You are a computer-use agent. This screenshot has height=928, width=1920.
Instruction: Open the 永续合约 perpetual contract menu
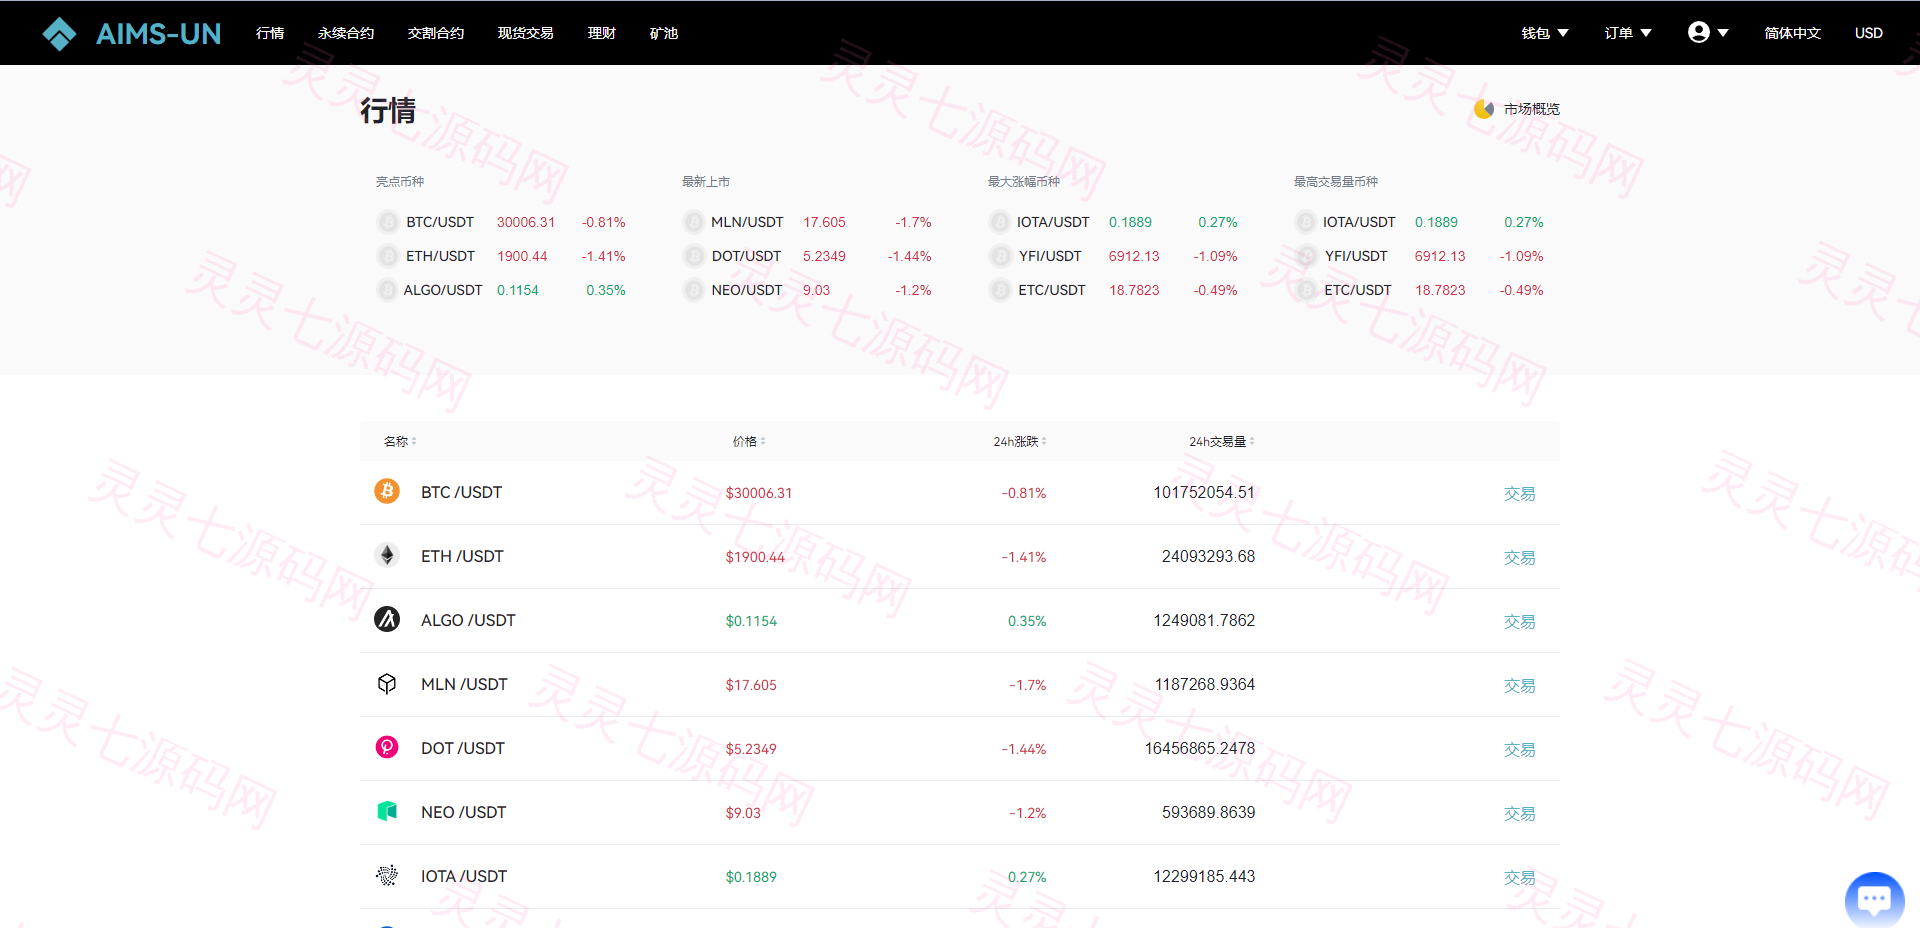(x=346, y=33)
